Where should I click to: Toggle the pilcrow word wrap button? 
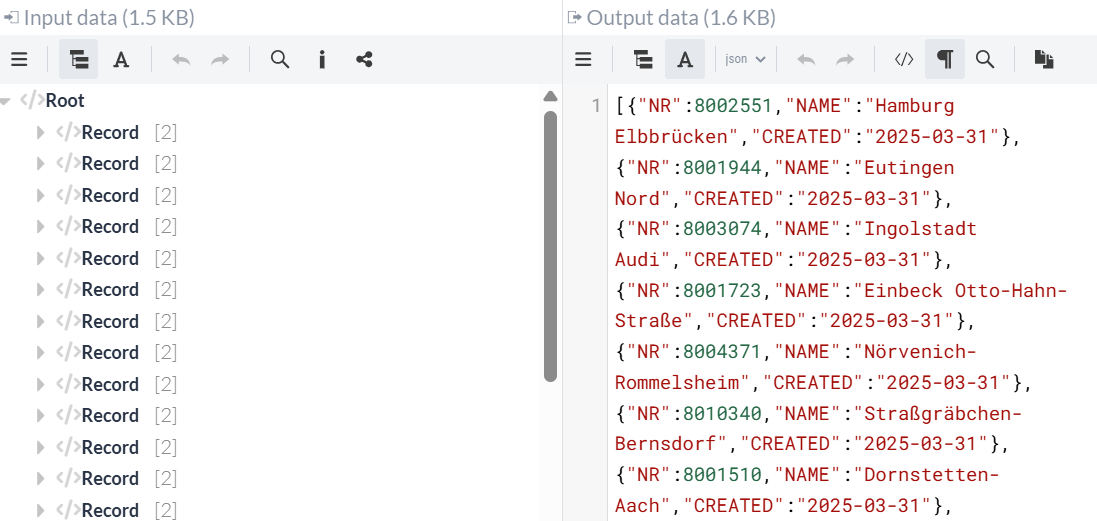(944, 60)
